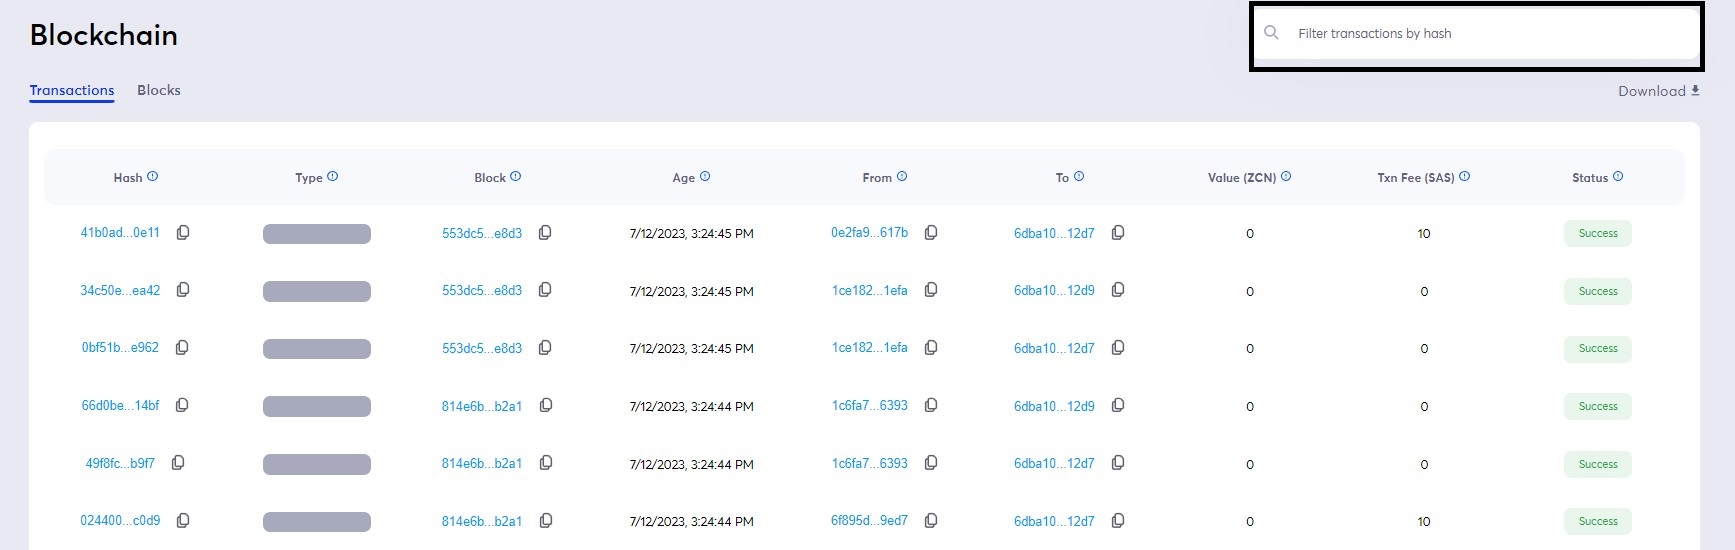This screenshot has width=1735, height=550.
Task: Click info icon next to Status header
Action: pyautogui.click(x=1618, y=177)
